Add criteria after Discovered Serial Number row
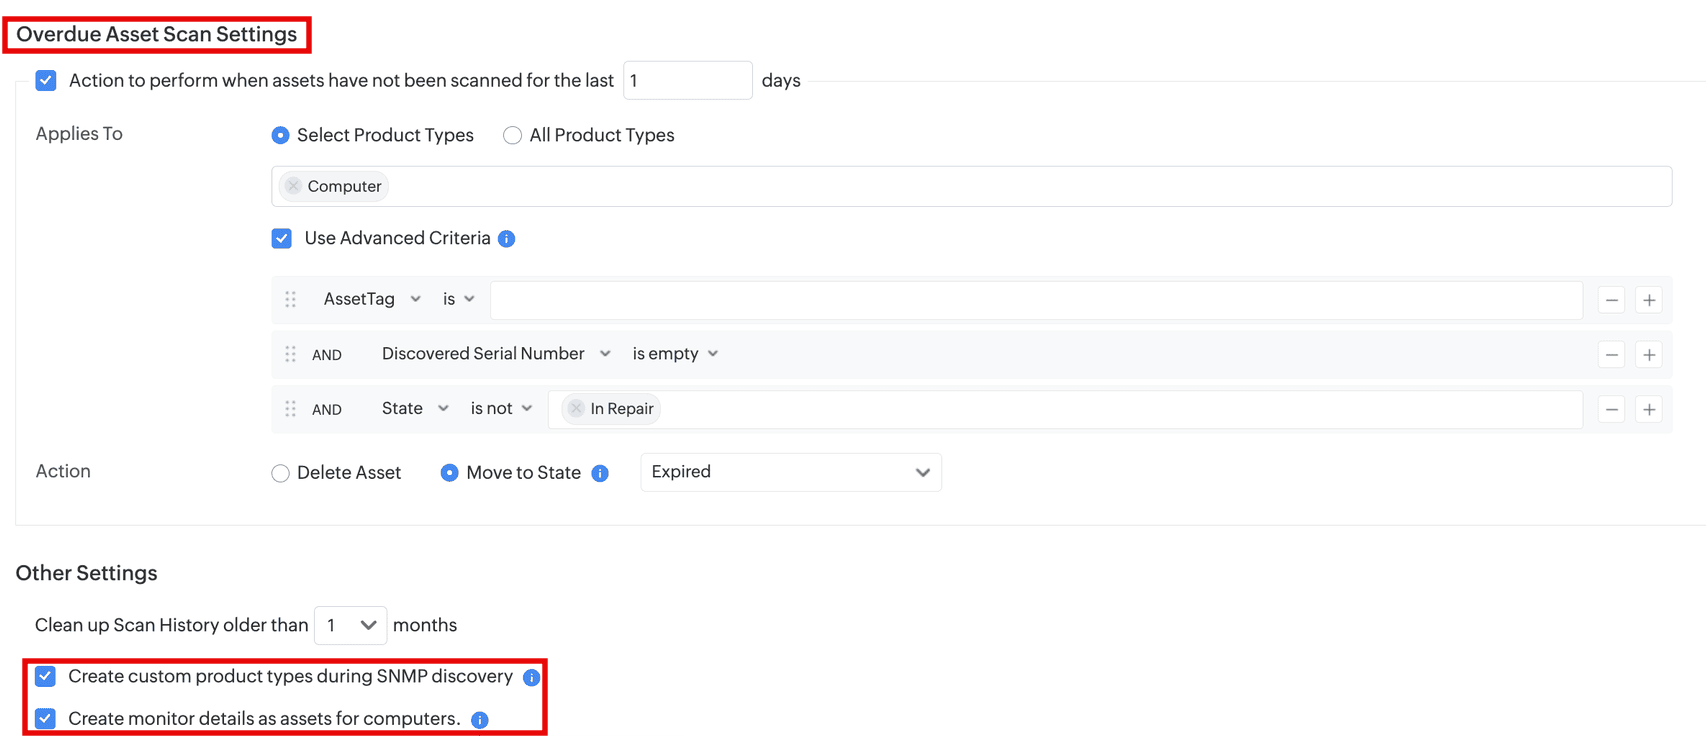Screen dimensions: 1706x736 1649,354
